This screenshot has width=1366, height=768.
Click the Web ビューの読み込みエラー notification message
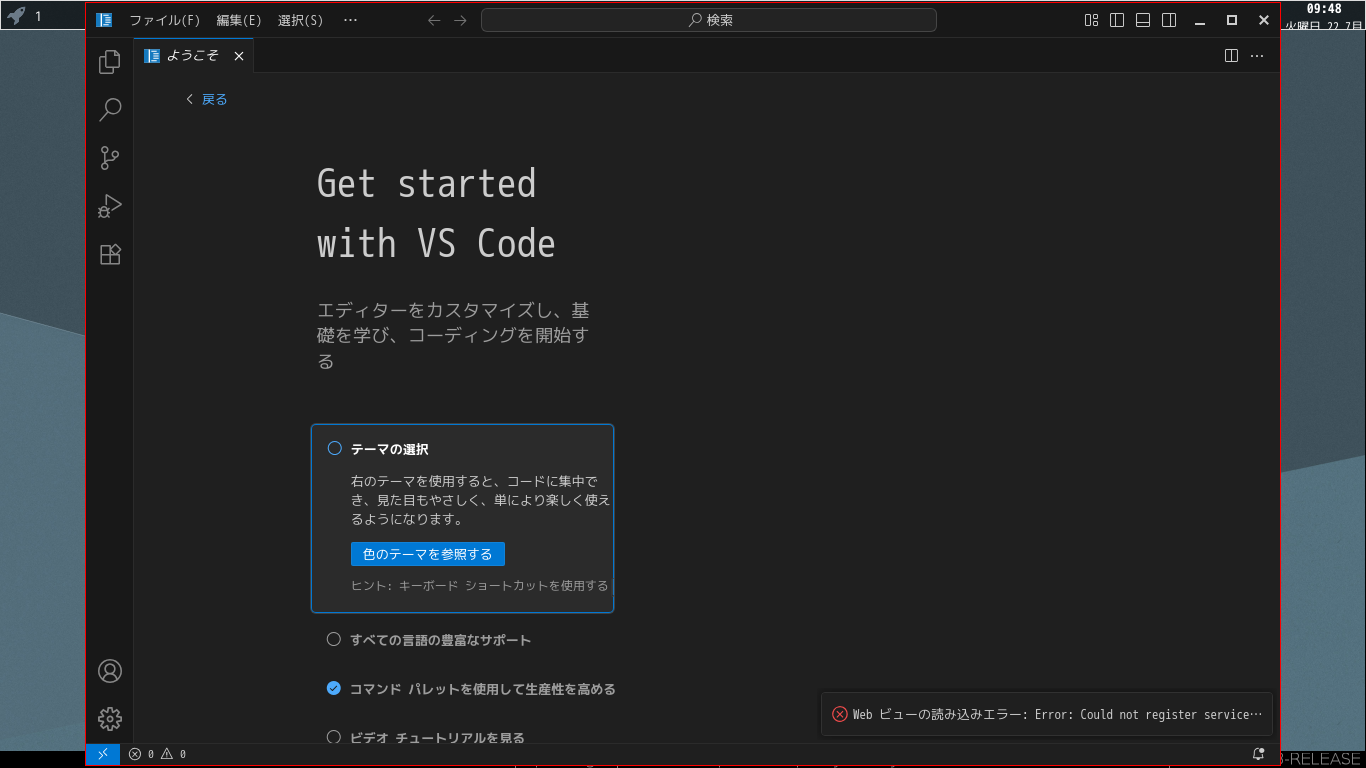click(1057, 715)
